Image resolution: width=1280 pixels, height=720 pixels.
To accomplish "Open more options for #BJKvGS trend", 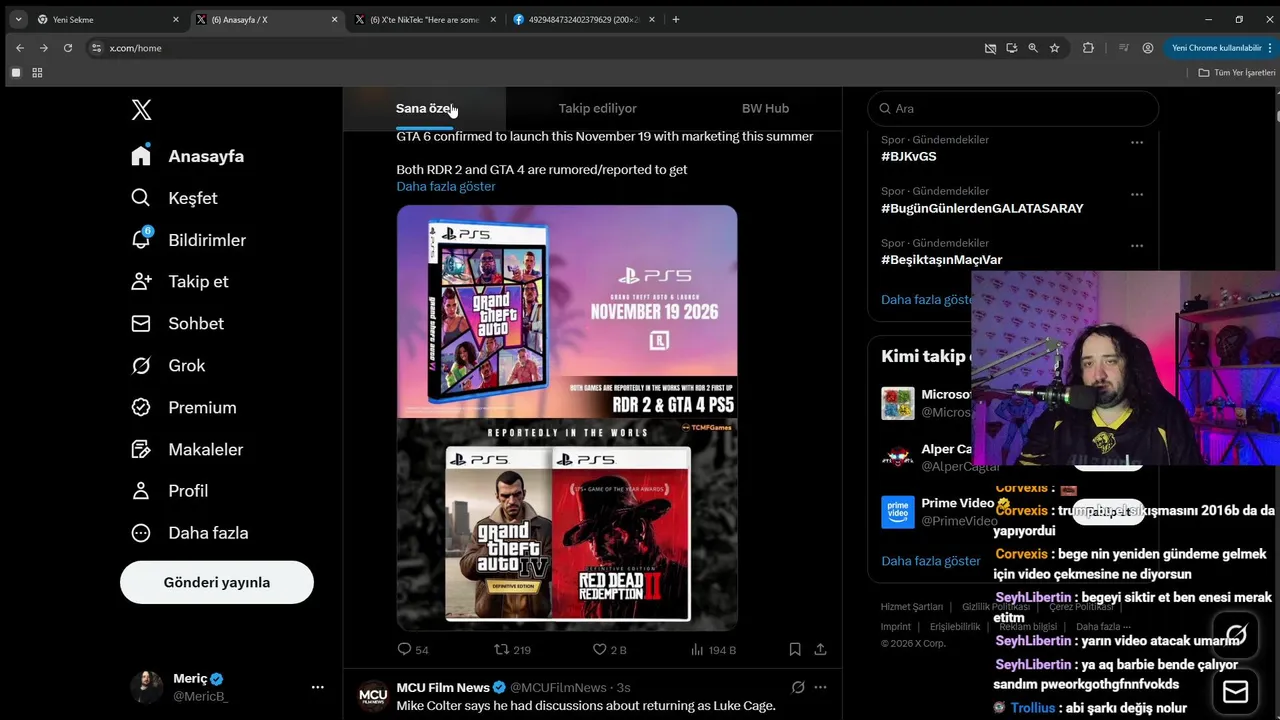I will click(x=1137, y=143).
